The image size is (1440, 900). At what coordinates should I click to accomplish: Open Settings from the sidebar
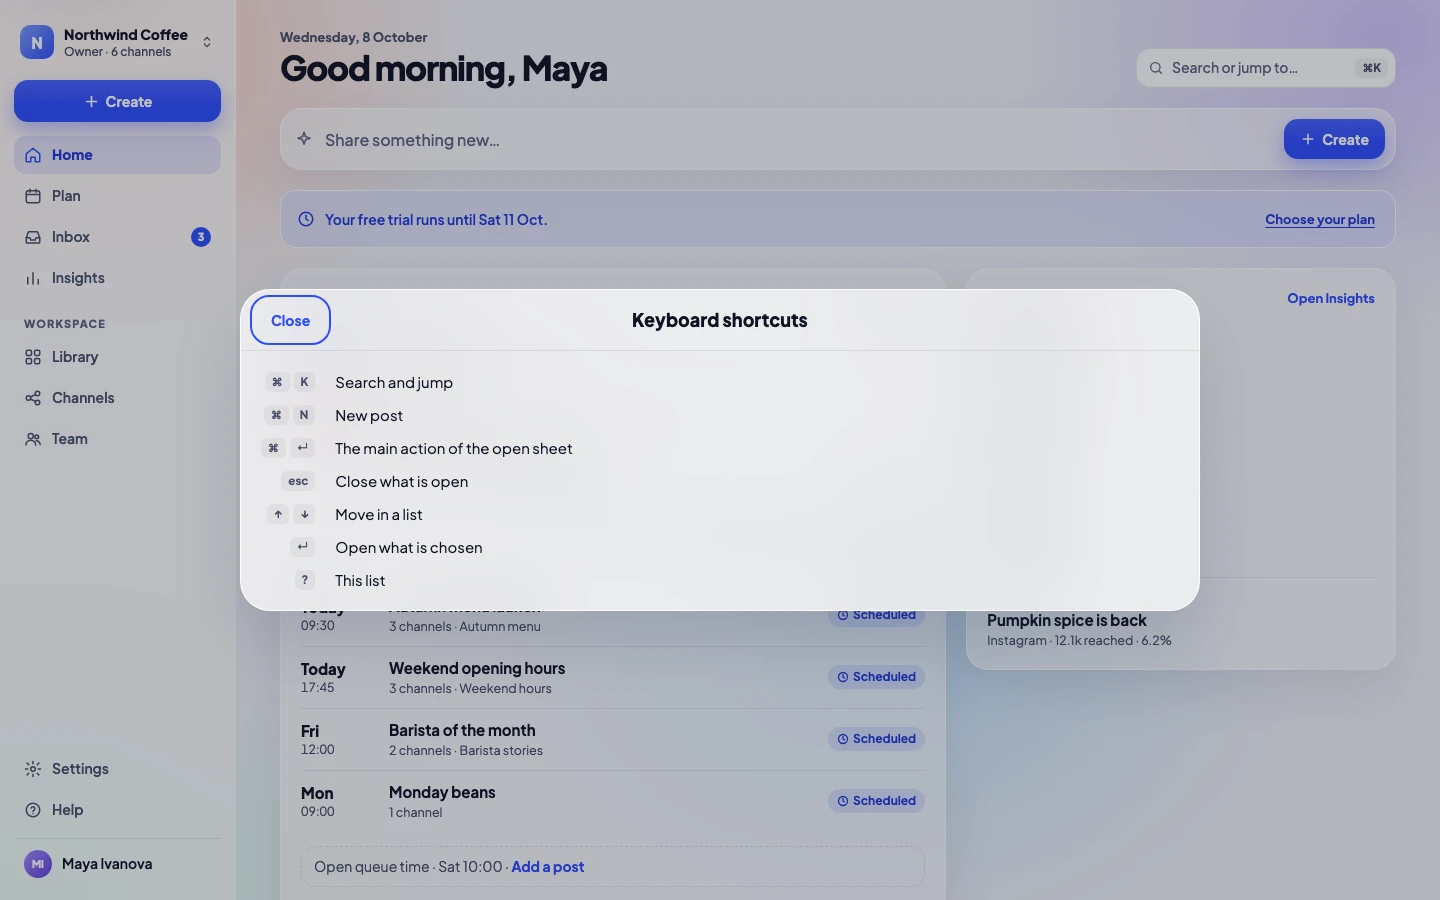click(x=117, y=769)
